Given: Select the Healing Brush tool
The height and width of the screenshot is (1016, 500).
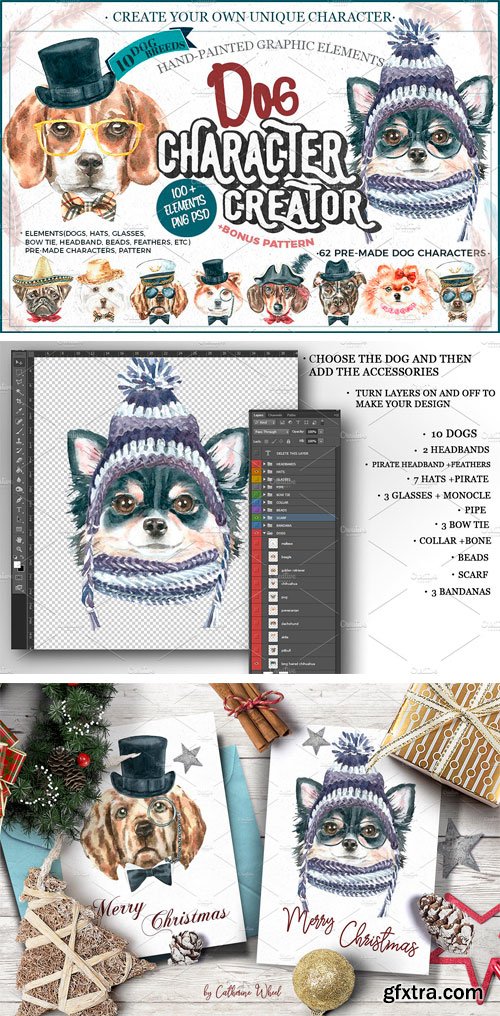Looking at the screenshot, I should click(19, 421).
